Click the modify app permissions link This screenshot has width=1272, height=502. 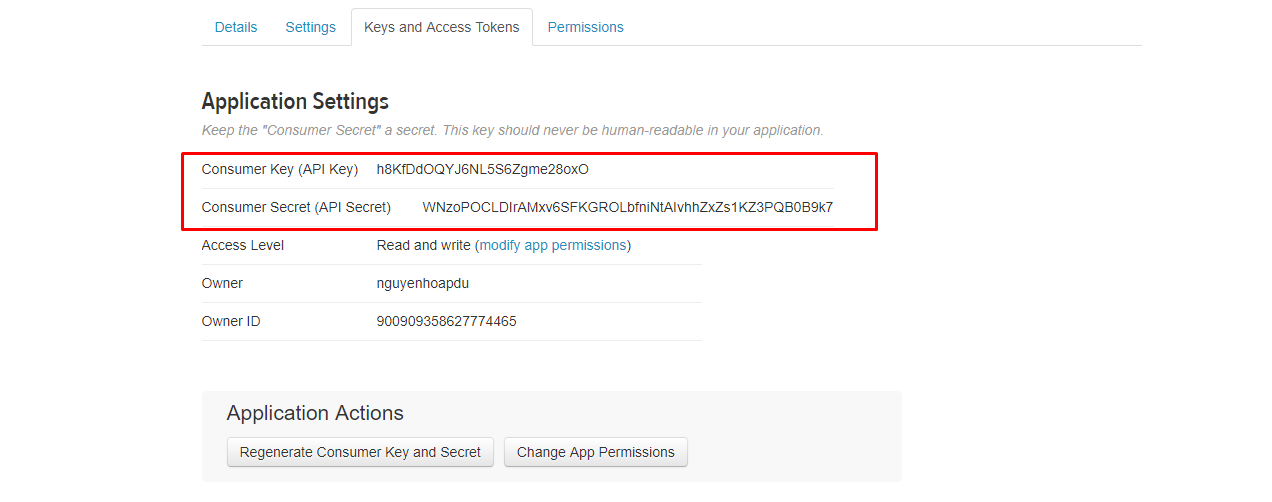click(x=553, y=245)
